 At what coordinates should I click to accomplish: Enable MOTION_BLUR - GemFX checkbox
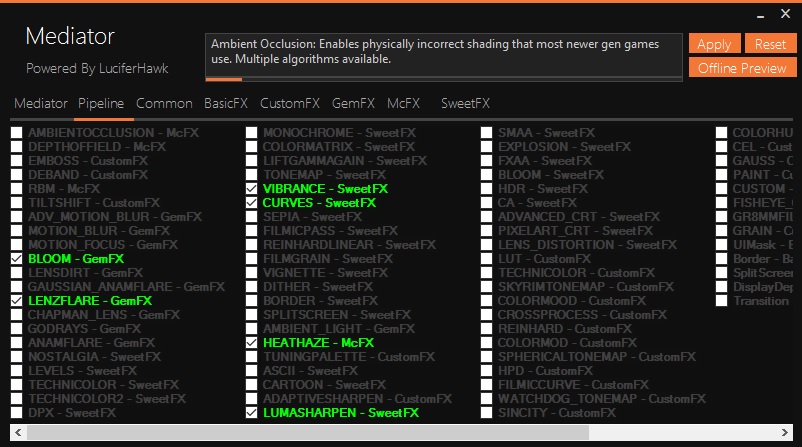tap(17, 231)
